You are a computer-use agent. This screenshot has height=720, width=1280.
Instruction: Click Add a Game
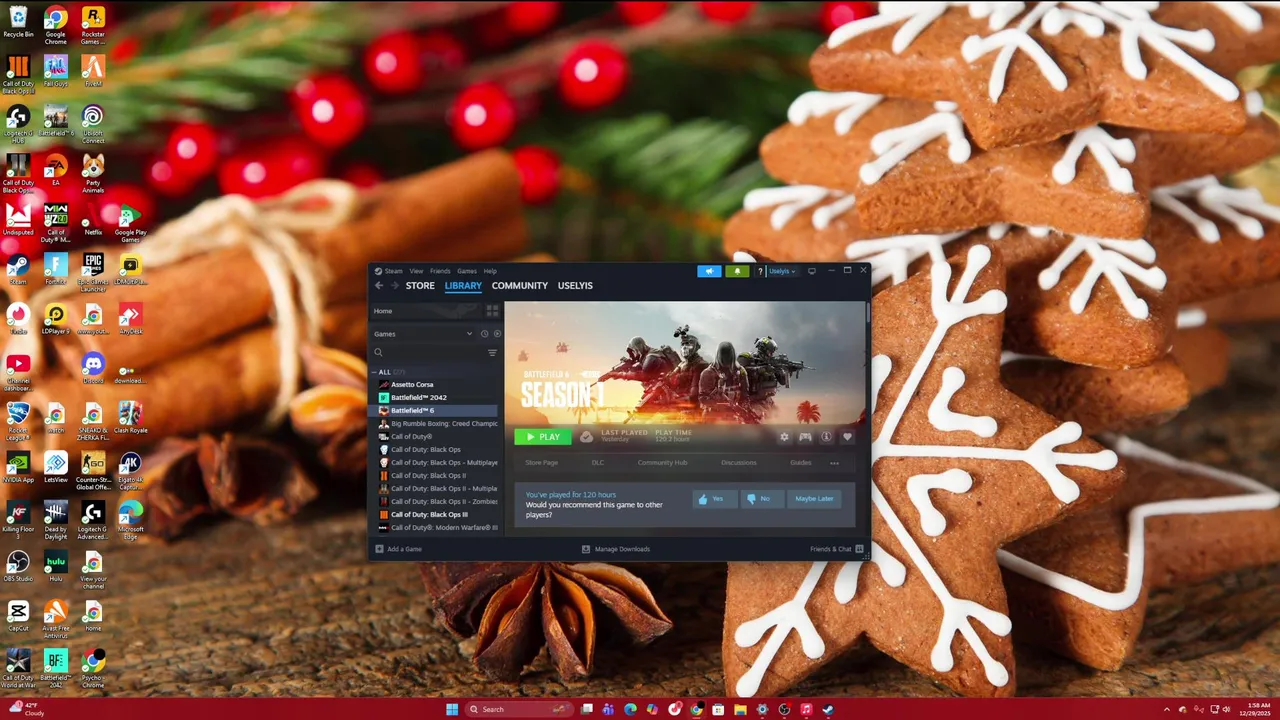coord(398,549)
